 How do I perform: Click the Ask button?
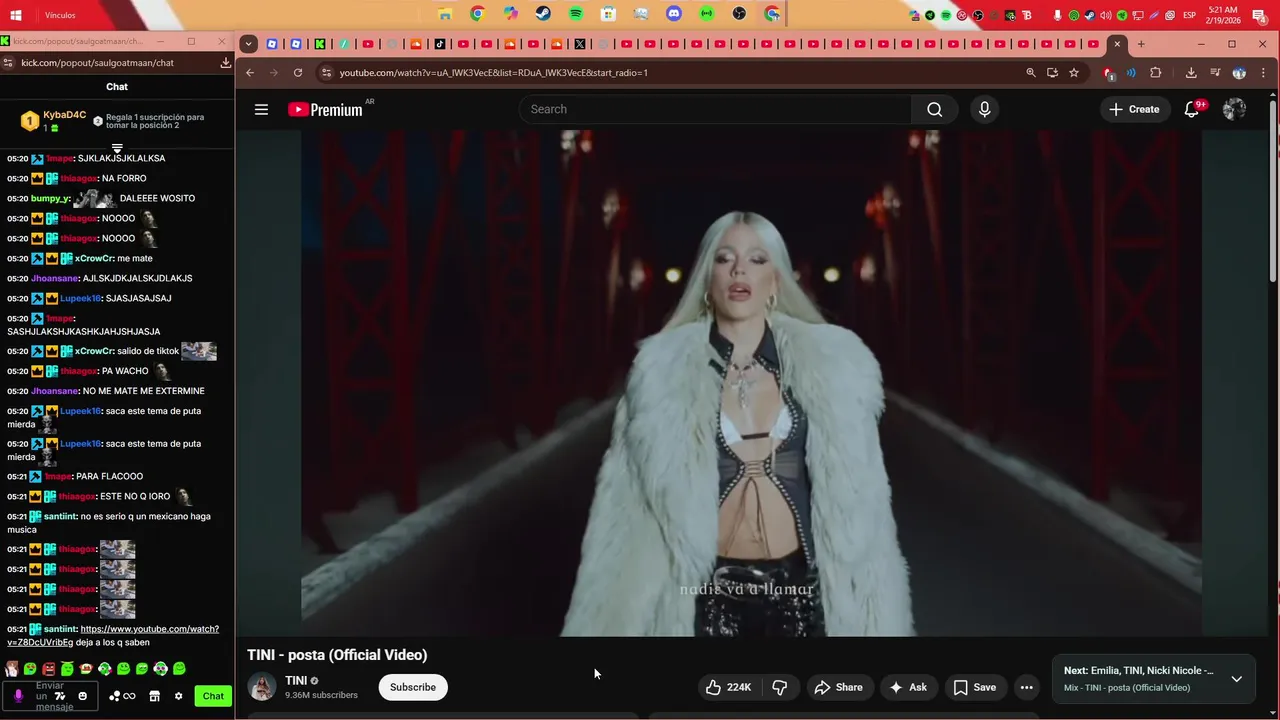(x=908, y=687)
